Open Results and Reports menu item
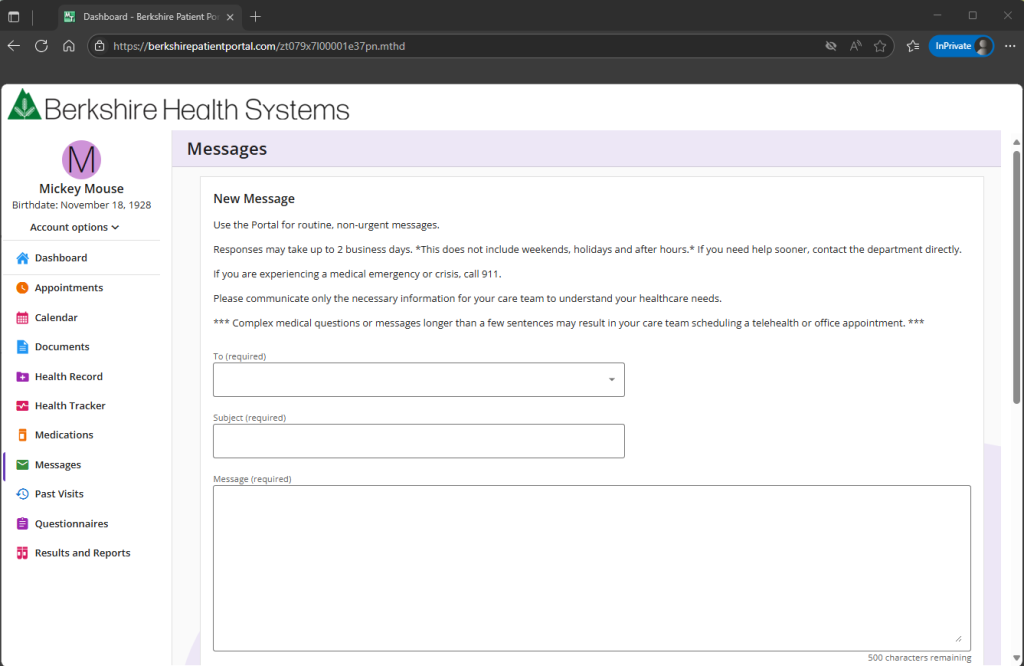The width and height of the screenshot is (1024, 666). coord(82,553)
